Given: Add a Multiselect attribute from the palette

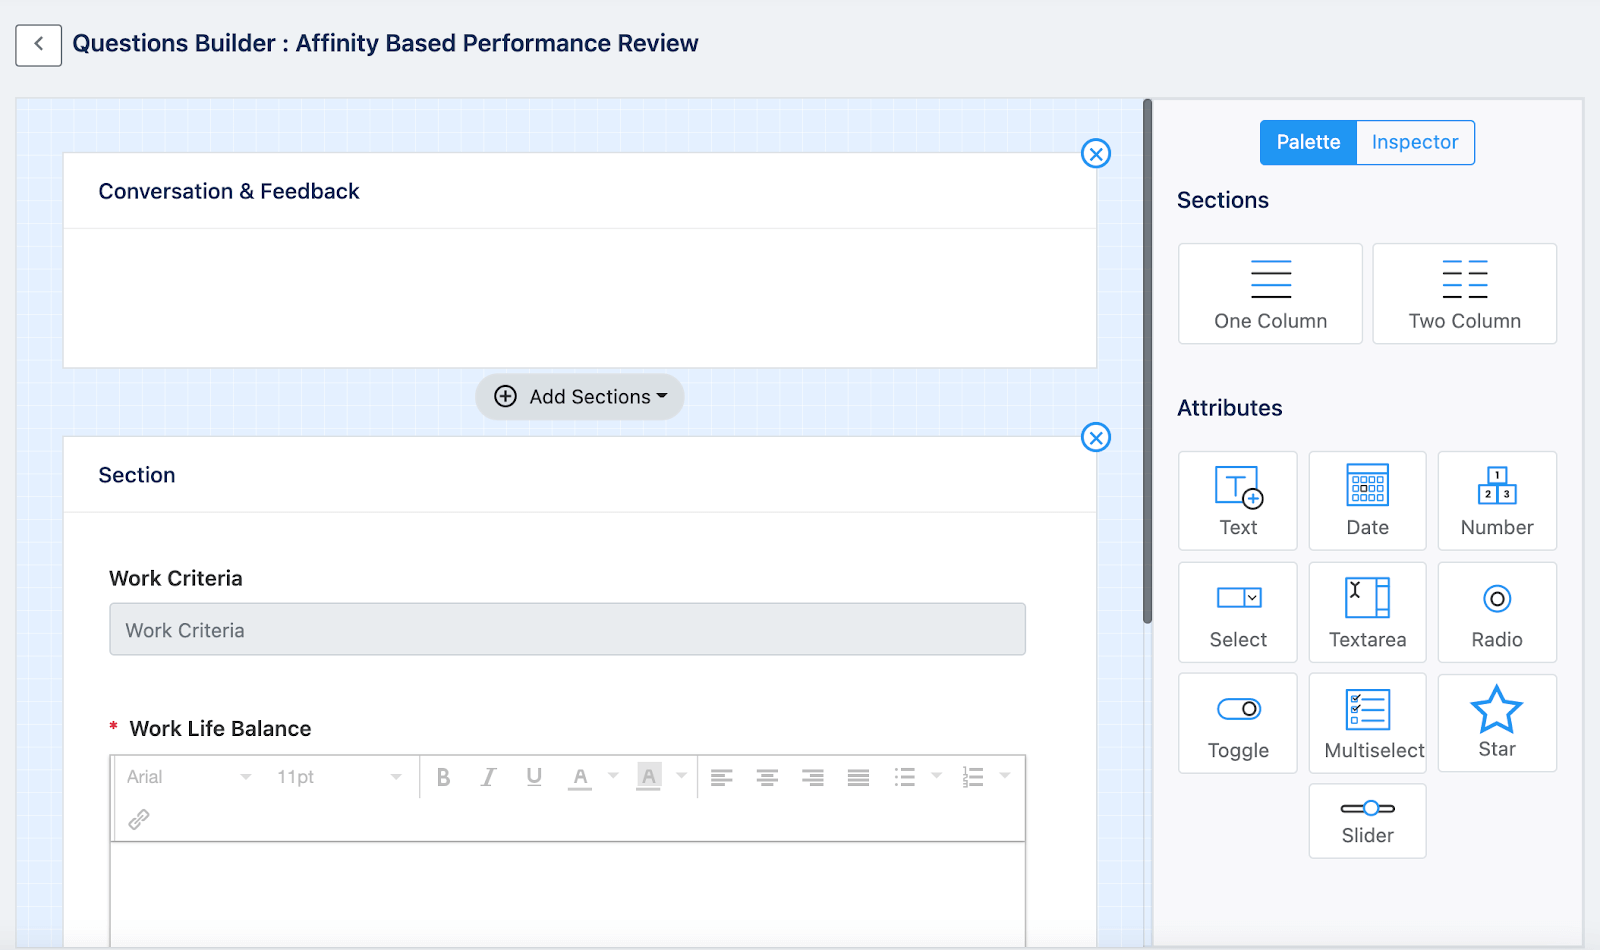Looking at the screenshot, I should click(1367, 722).
